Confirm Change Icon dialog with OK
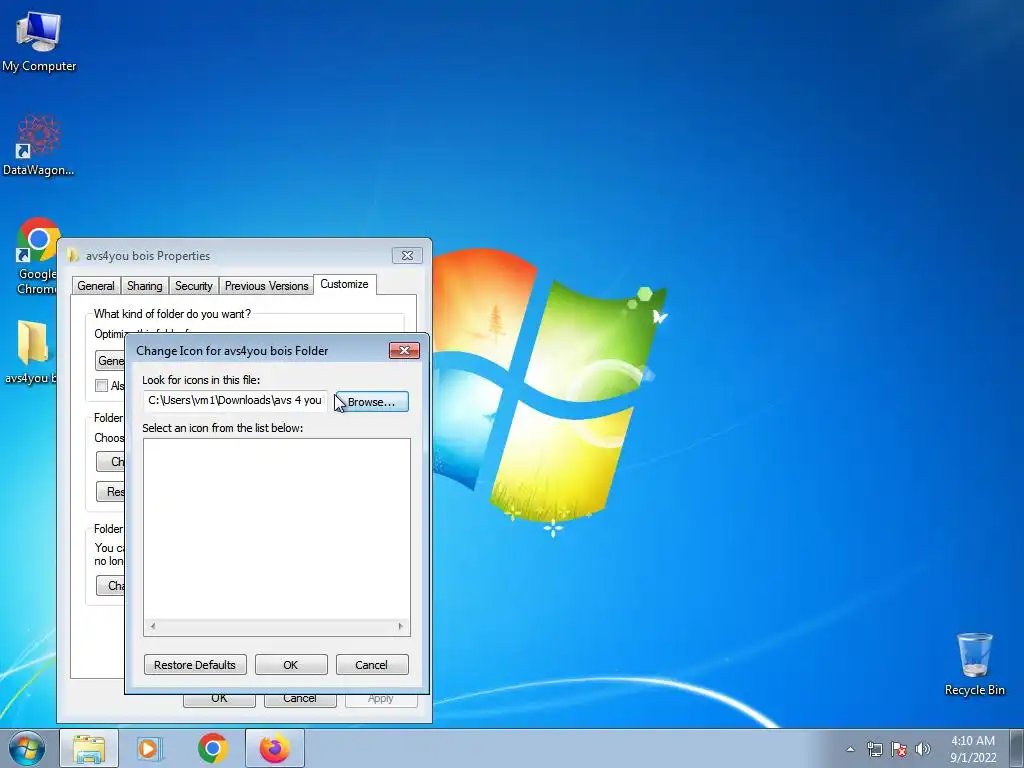This screenshot has height=768, width=1024. tap(291, 665)
